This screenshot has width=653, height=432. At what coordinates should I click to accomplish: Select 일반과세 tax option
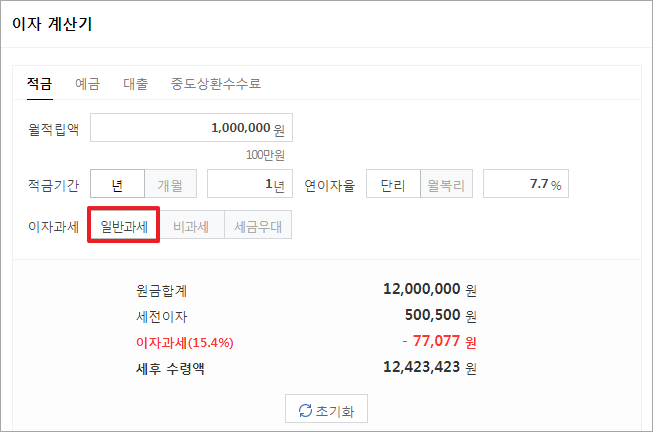point(124,225)
